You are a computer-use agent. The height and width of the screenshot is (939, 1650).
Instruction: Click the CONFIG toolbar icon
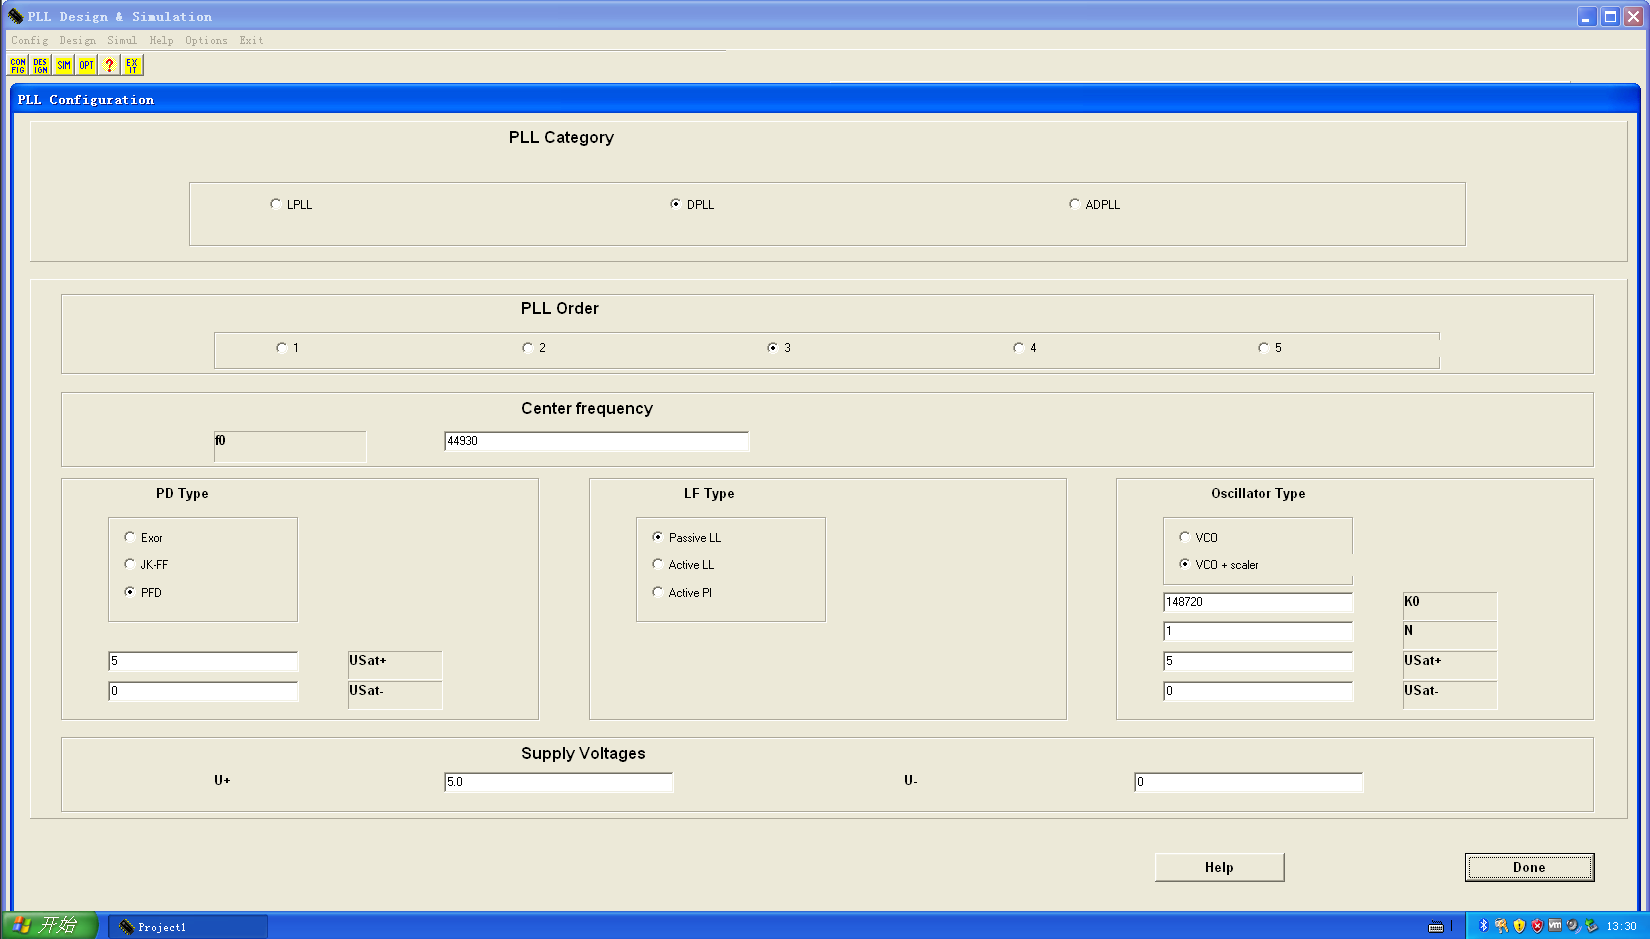pos(18,65)
